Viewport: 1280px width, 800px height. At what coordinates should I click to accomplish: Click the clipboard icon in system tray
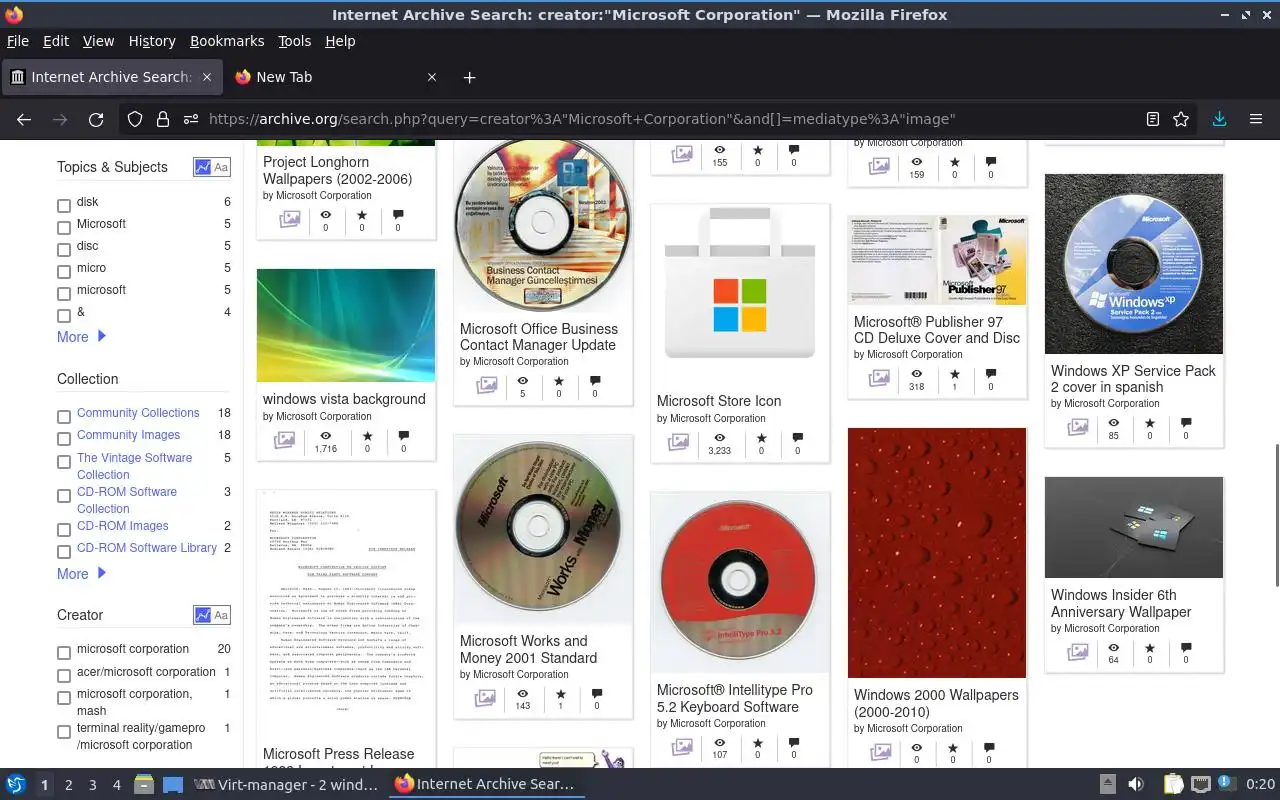[1173, 784]
